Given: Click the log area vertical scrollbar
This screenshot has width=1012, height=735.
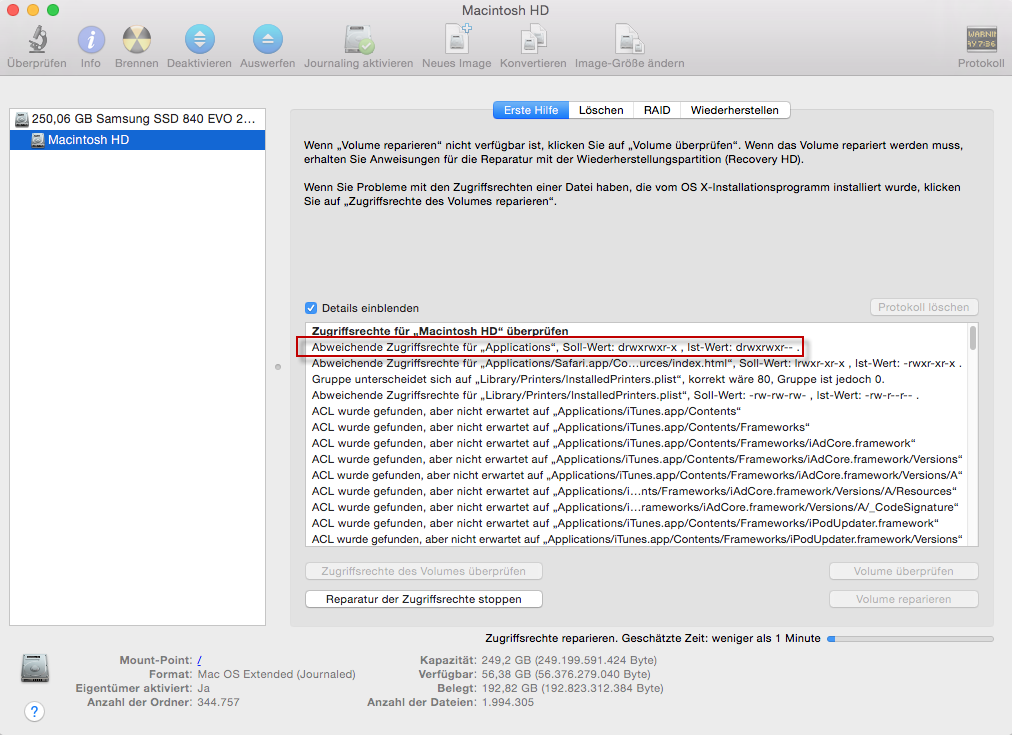Looking at the screenshot, I should [972, 338].
